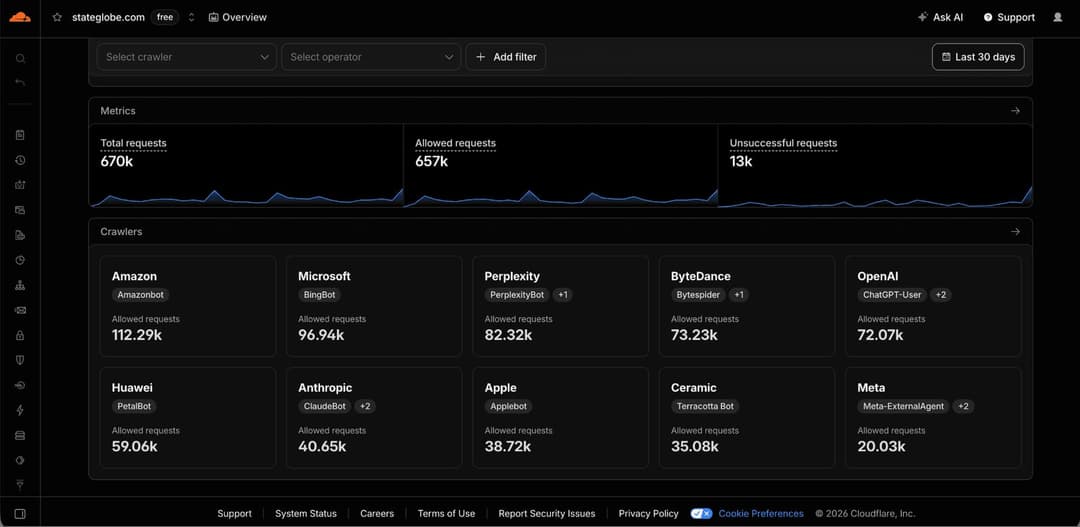
Task: Open the stacked drives caching icon in sidebar
Action: [x=20, y=435]
